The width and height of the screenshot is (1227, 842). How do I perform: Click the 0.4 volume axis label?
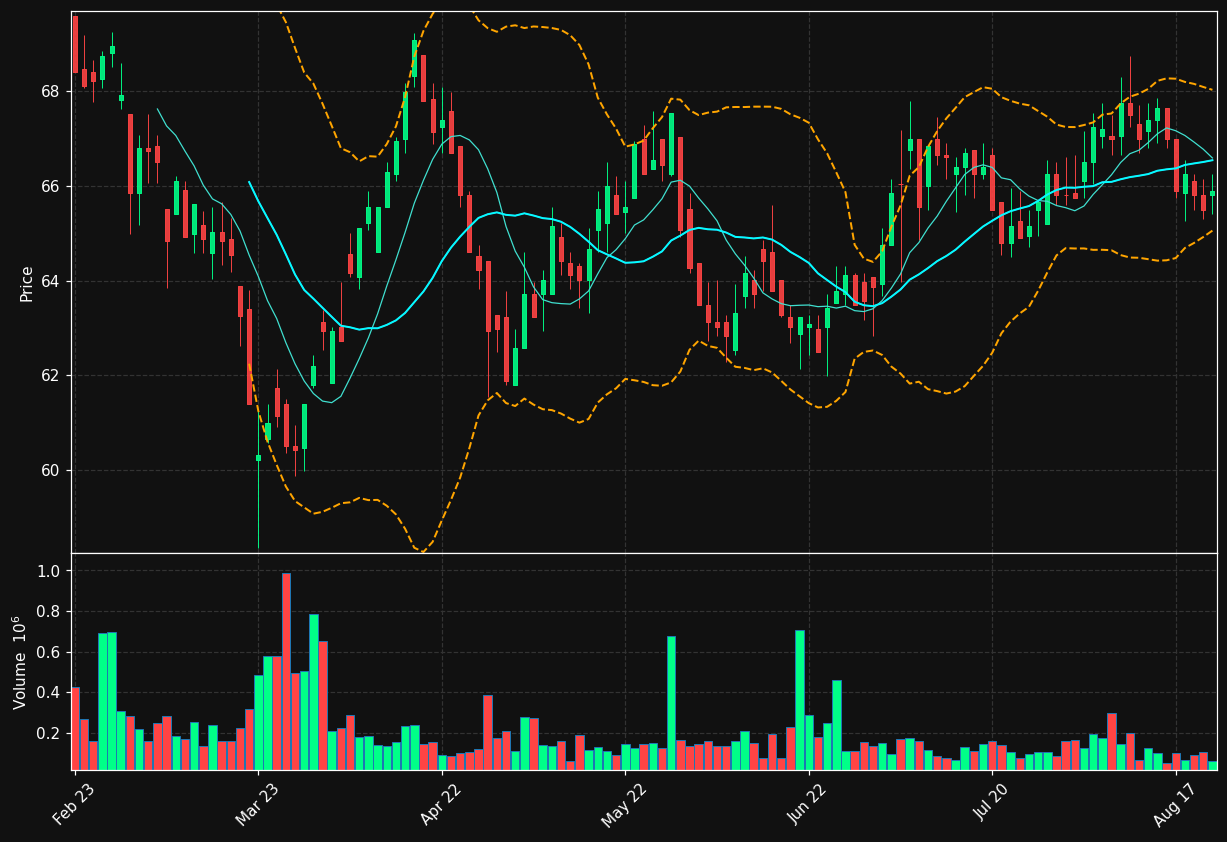(x=49, y=693)
